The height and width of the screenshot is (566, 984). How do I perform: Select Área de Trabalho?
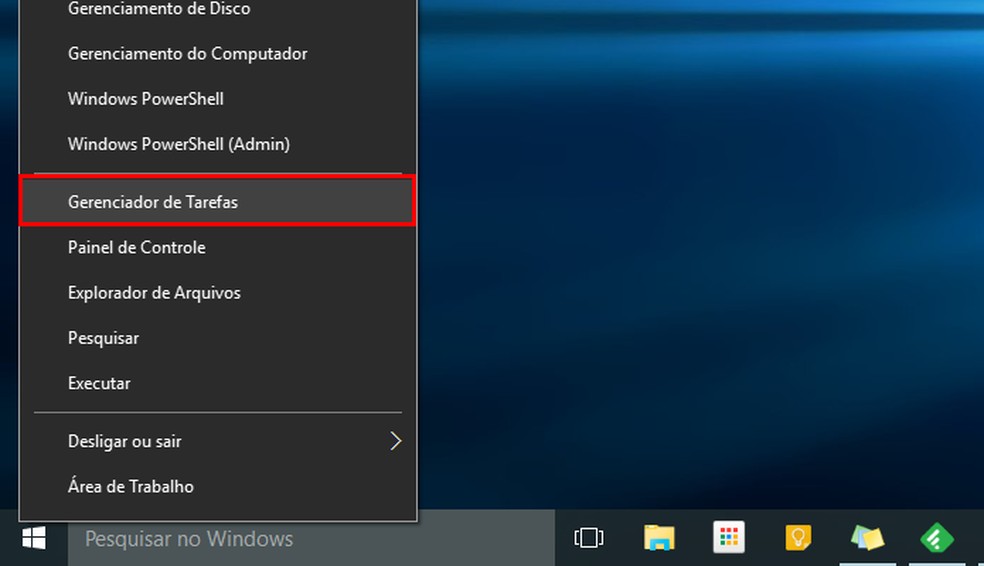(218, 486)
